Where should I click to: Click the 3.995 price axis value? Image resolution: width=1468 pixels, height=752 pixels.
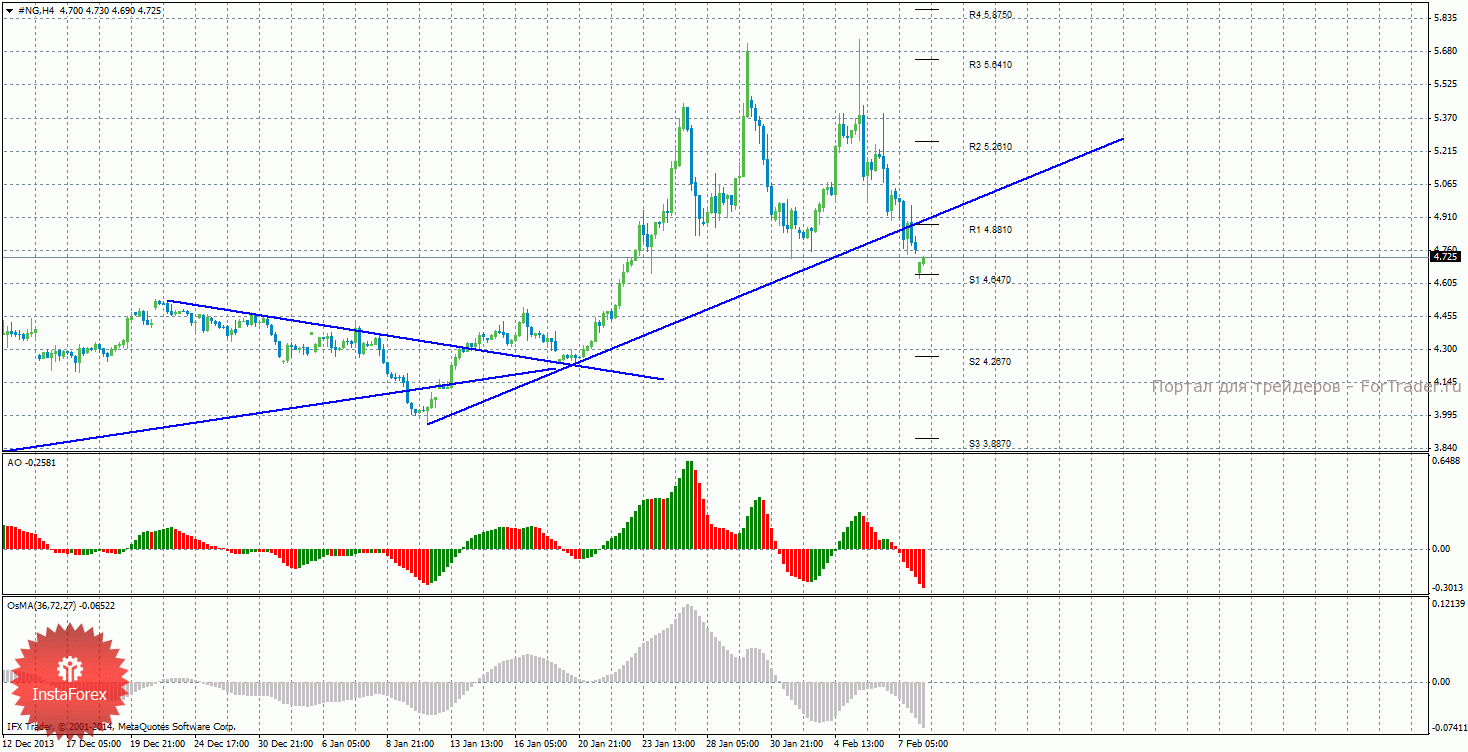[1446, 415]
